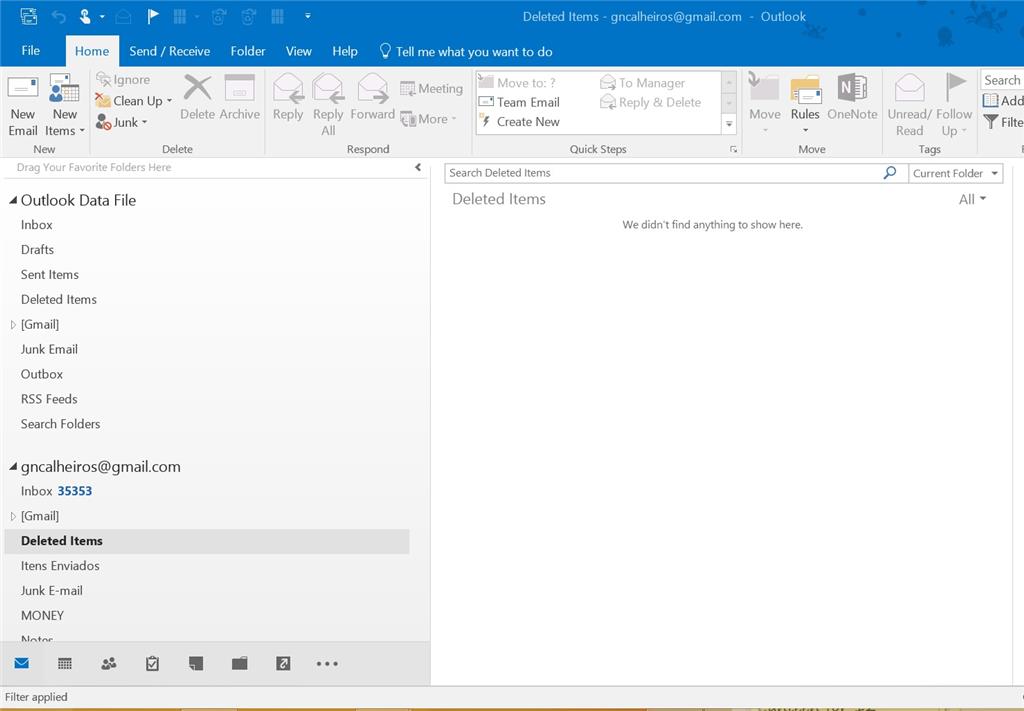This screenshot has width=1024, height=711.
Task: Collapse the gncalheiros@gmail.com account tree
Action: pos(13,467)
